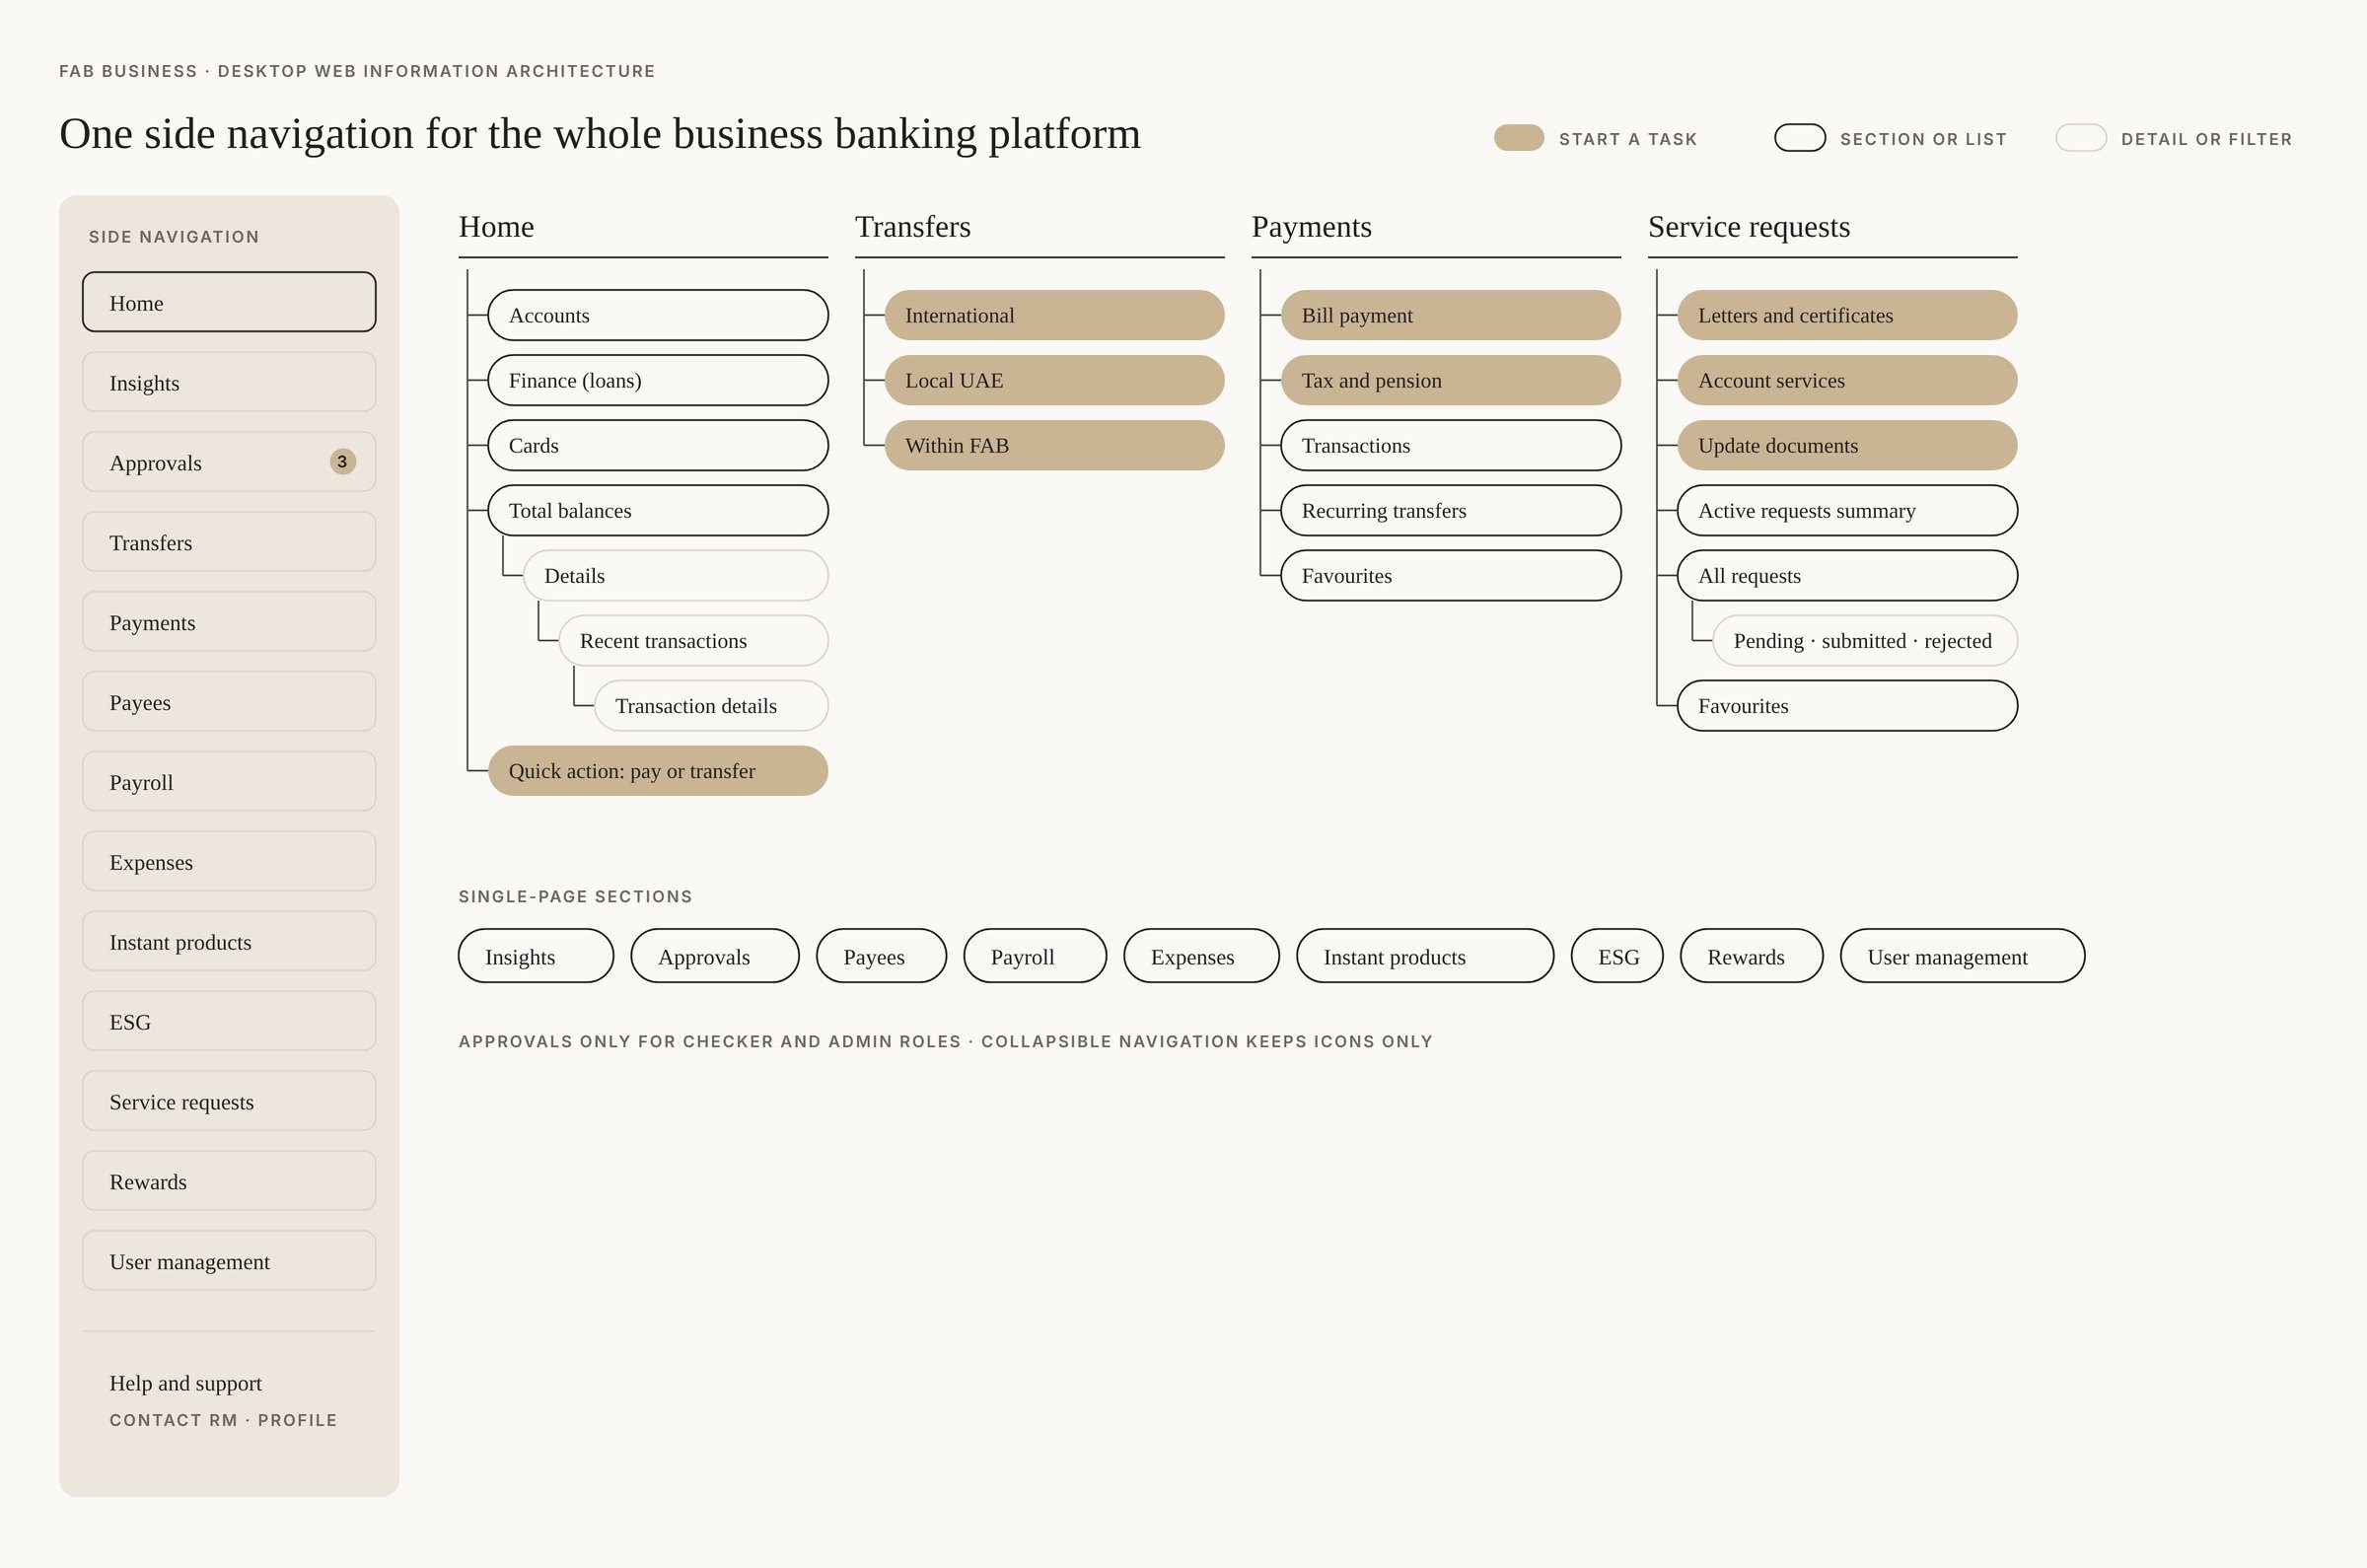Select Home in the side navigation

click(229, 302)
